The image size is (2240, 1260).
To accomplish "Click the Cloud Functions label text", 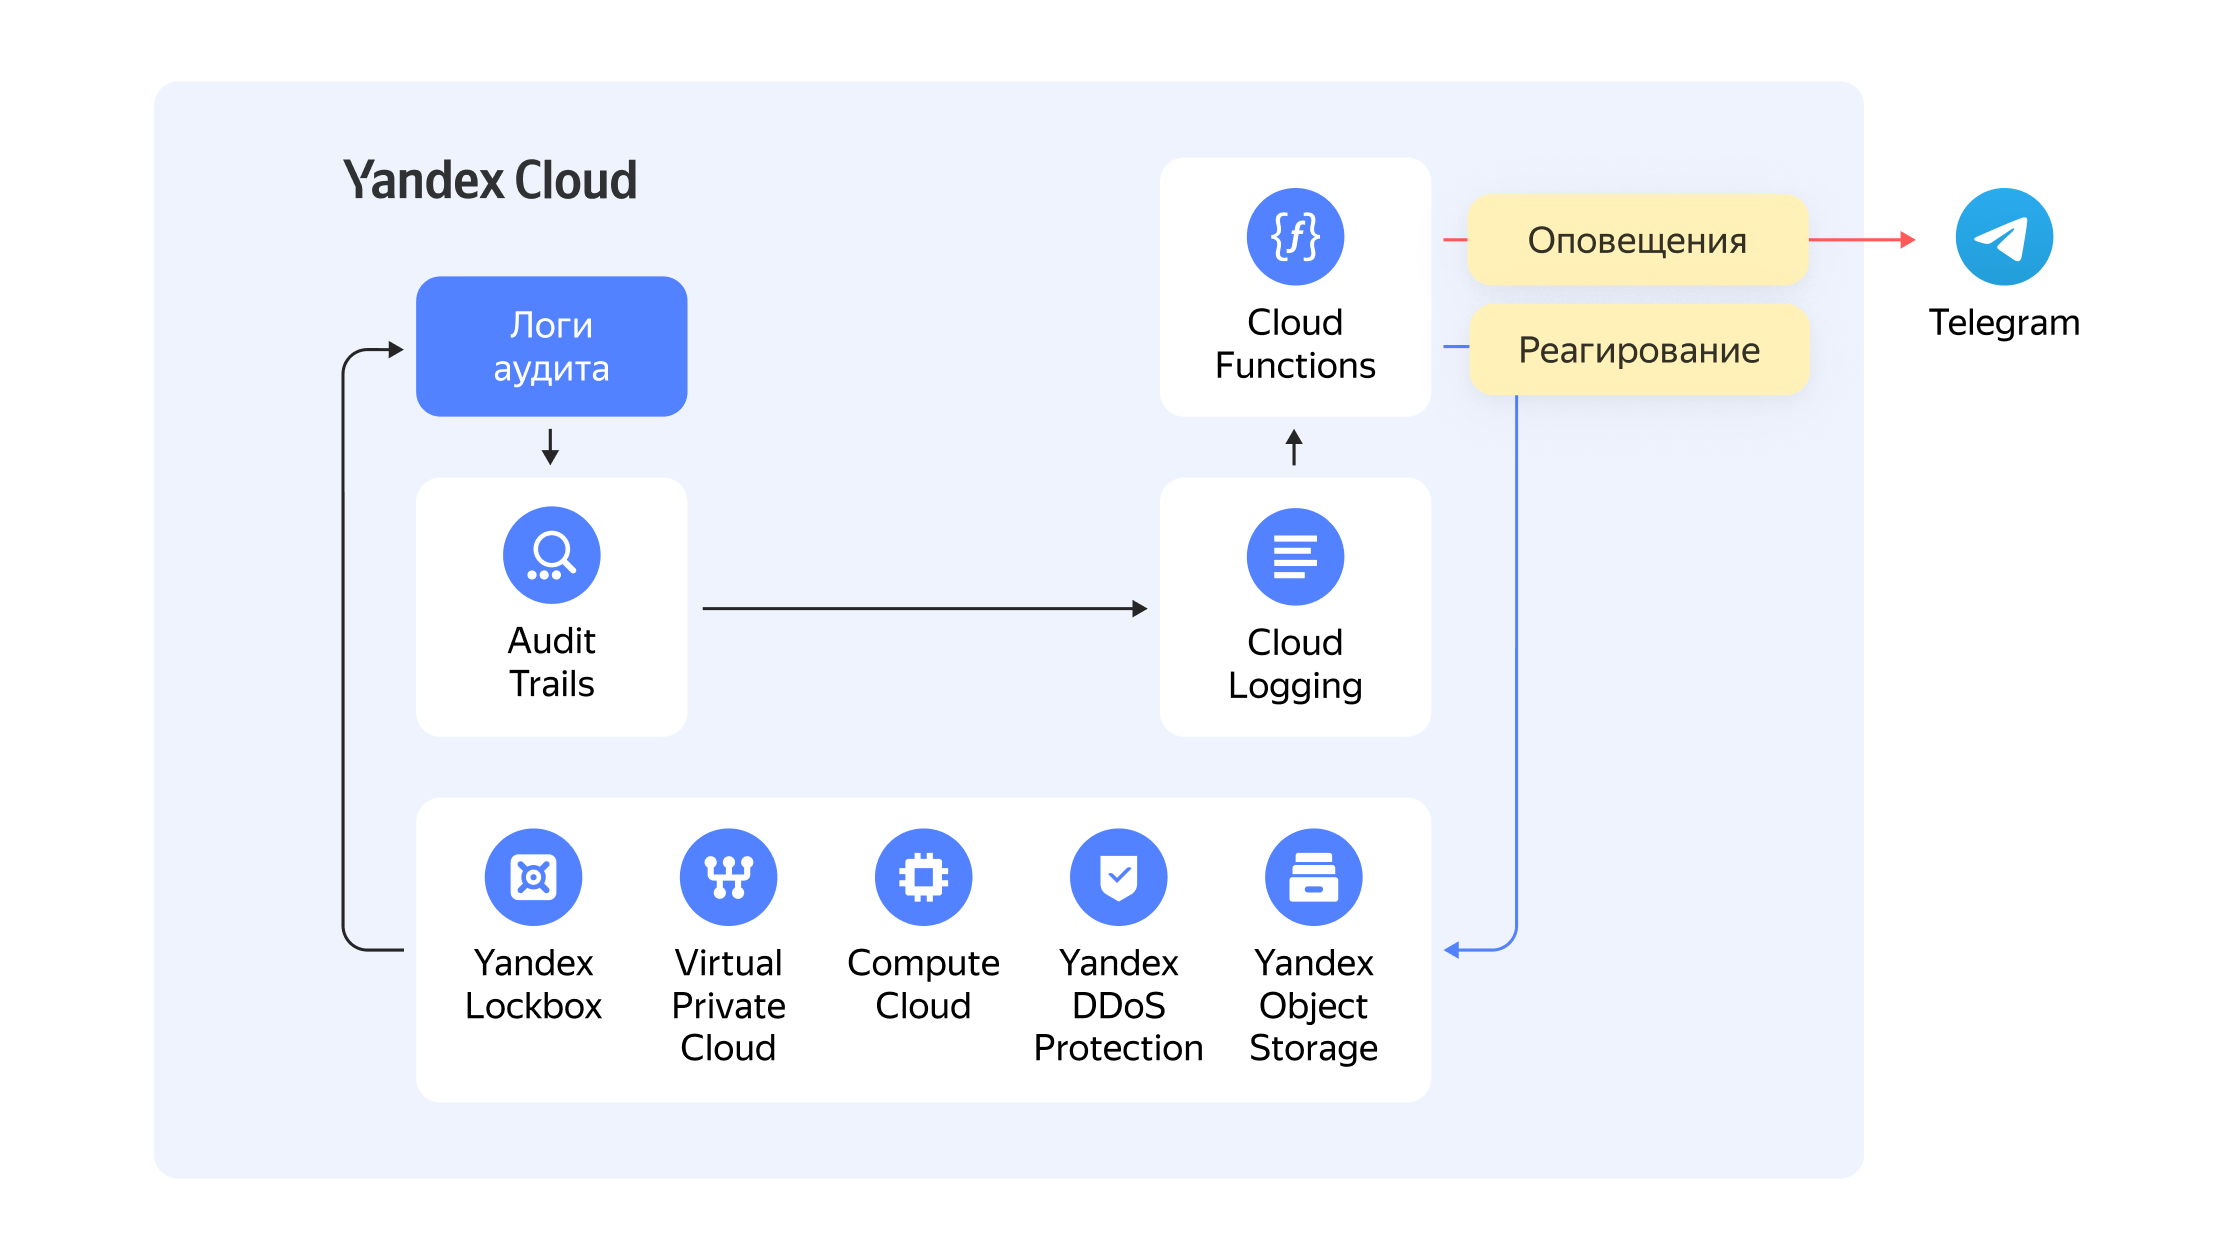I will (x=1295, y=344).
